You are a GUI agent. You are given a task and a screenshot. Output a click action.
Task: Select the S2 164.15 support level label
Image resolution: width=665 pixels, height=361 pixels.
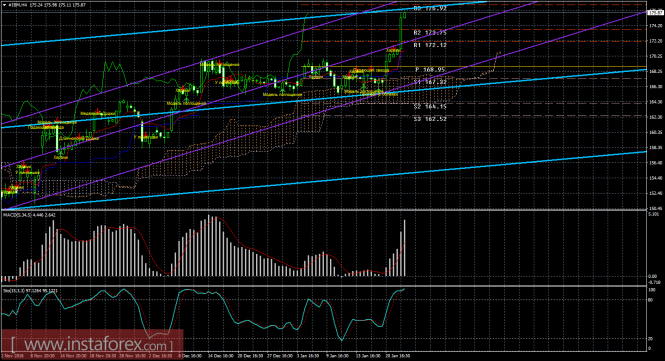[430, 106]
